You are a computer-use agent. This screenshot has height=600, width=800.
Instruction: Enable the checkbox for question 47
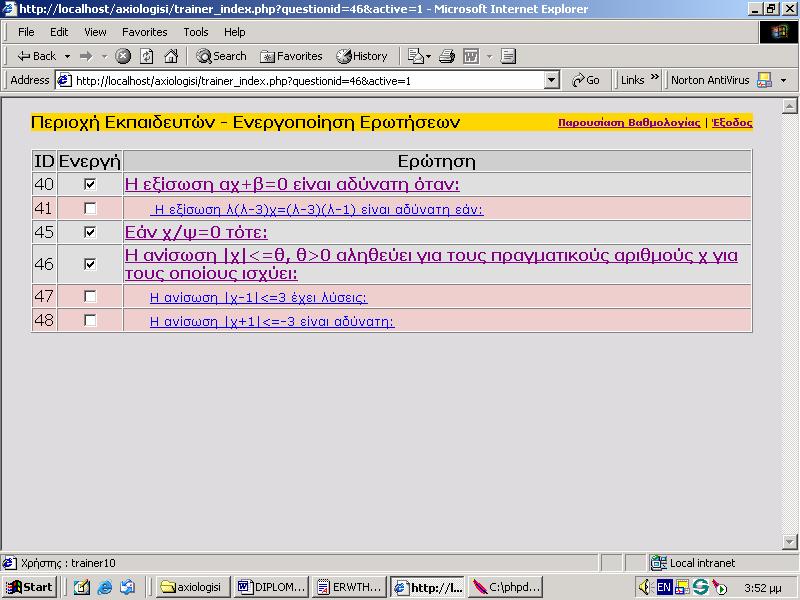coord(90,296)
